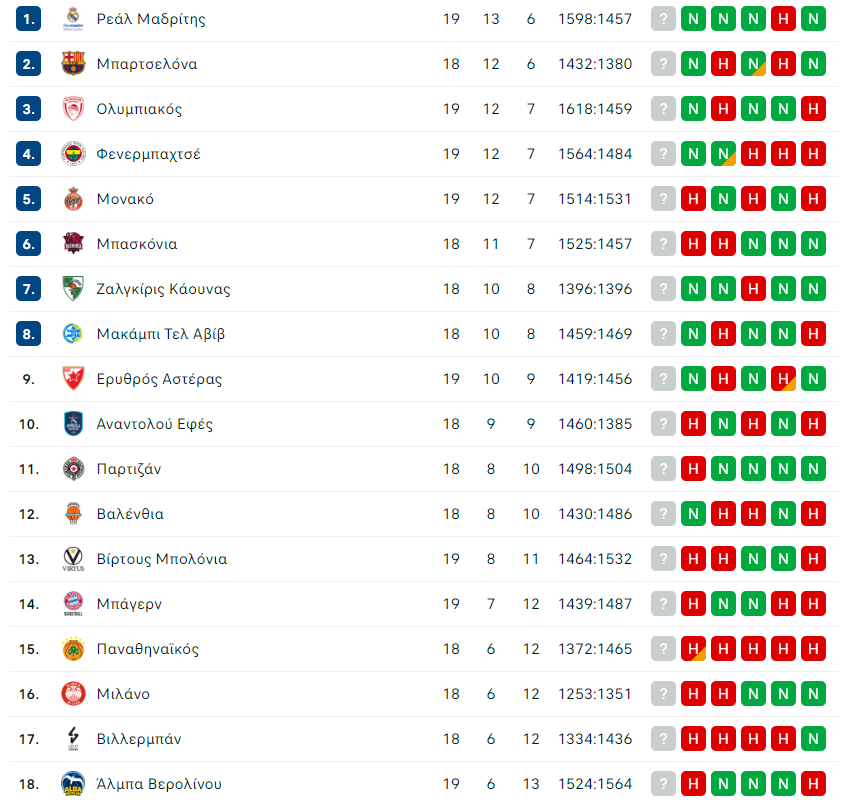Image resolution: width=849 pixels, height=800 pixels.
Task: Select the Alba Berlin albatross logo
Action: (73, 783)
